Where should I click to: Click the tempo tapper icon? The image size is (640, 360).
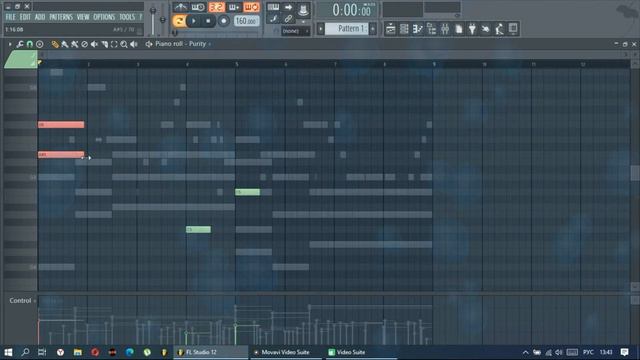pos(486,29)
